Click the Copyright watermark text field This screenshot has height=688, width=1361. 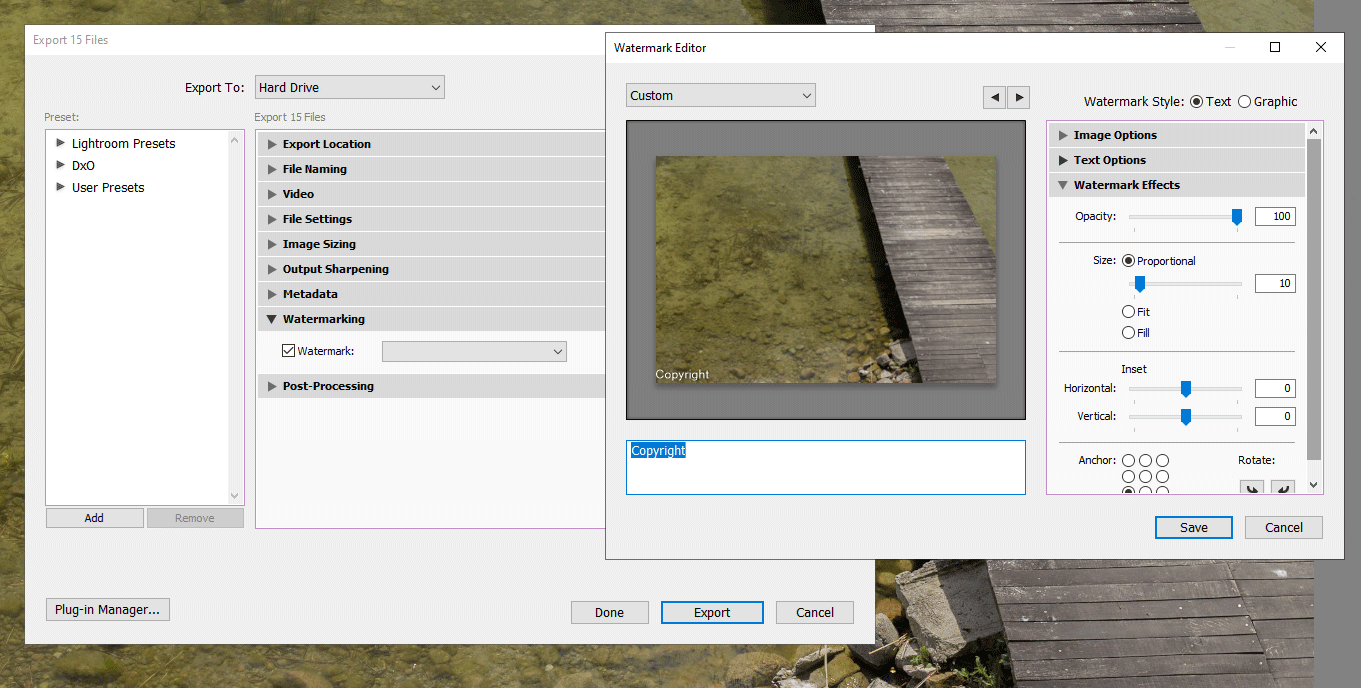(x=825, y=467)
